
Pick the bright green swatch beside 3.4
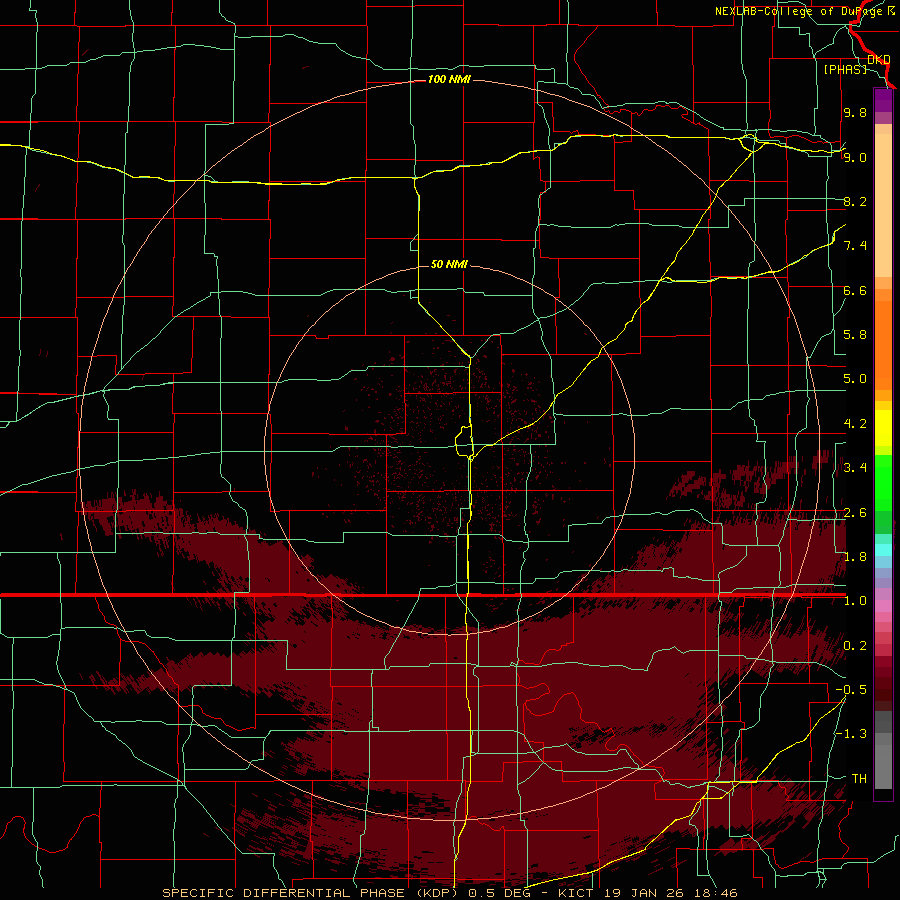pos(883,482)
